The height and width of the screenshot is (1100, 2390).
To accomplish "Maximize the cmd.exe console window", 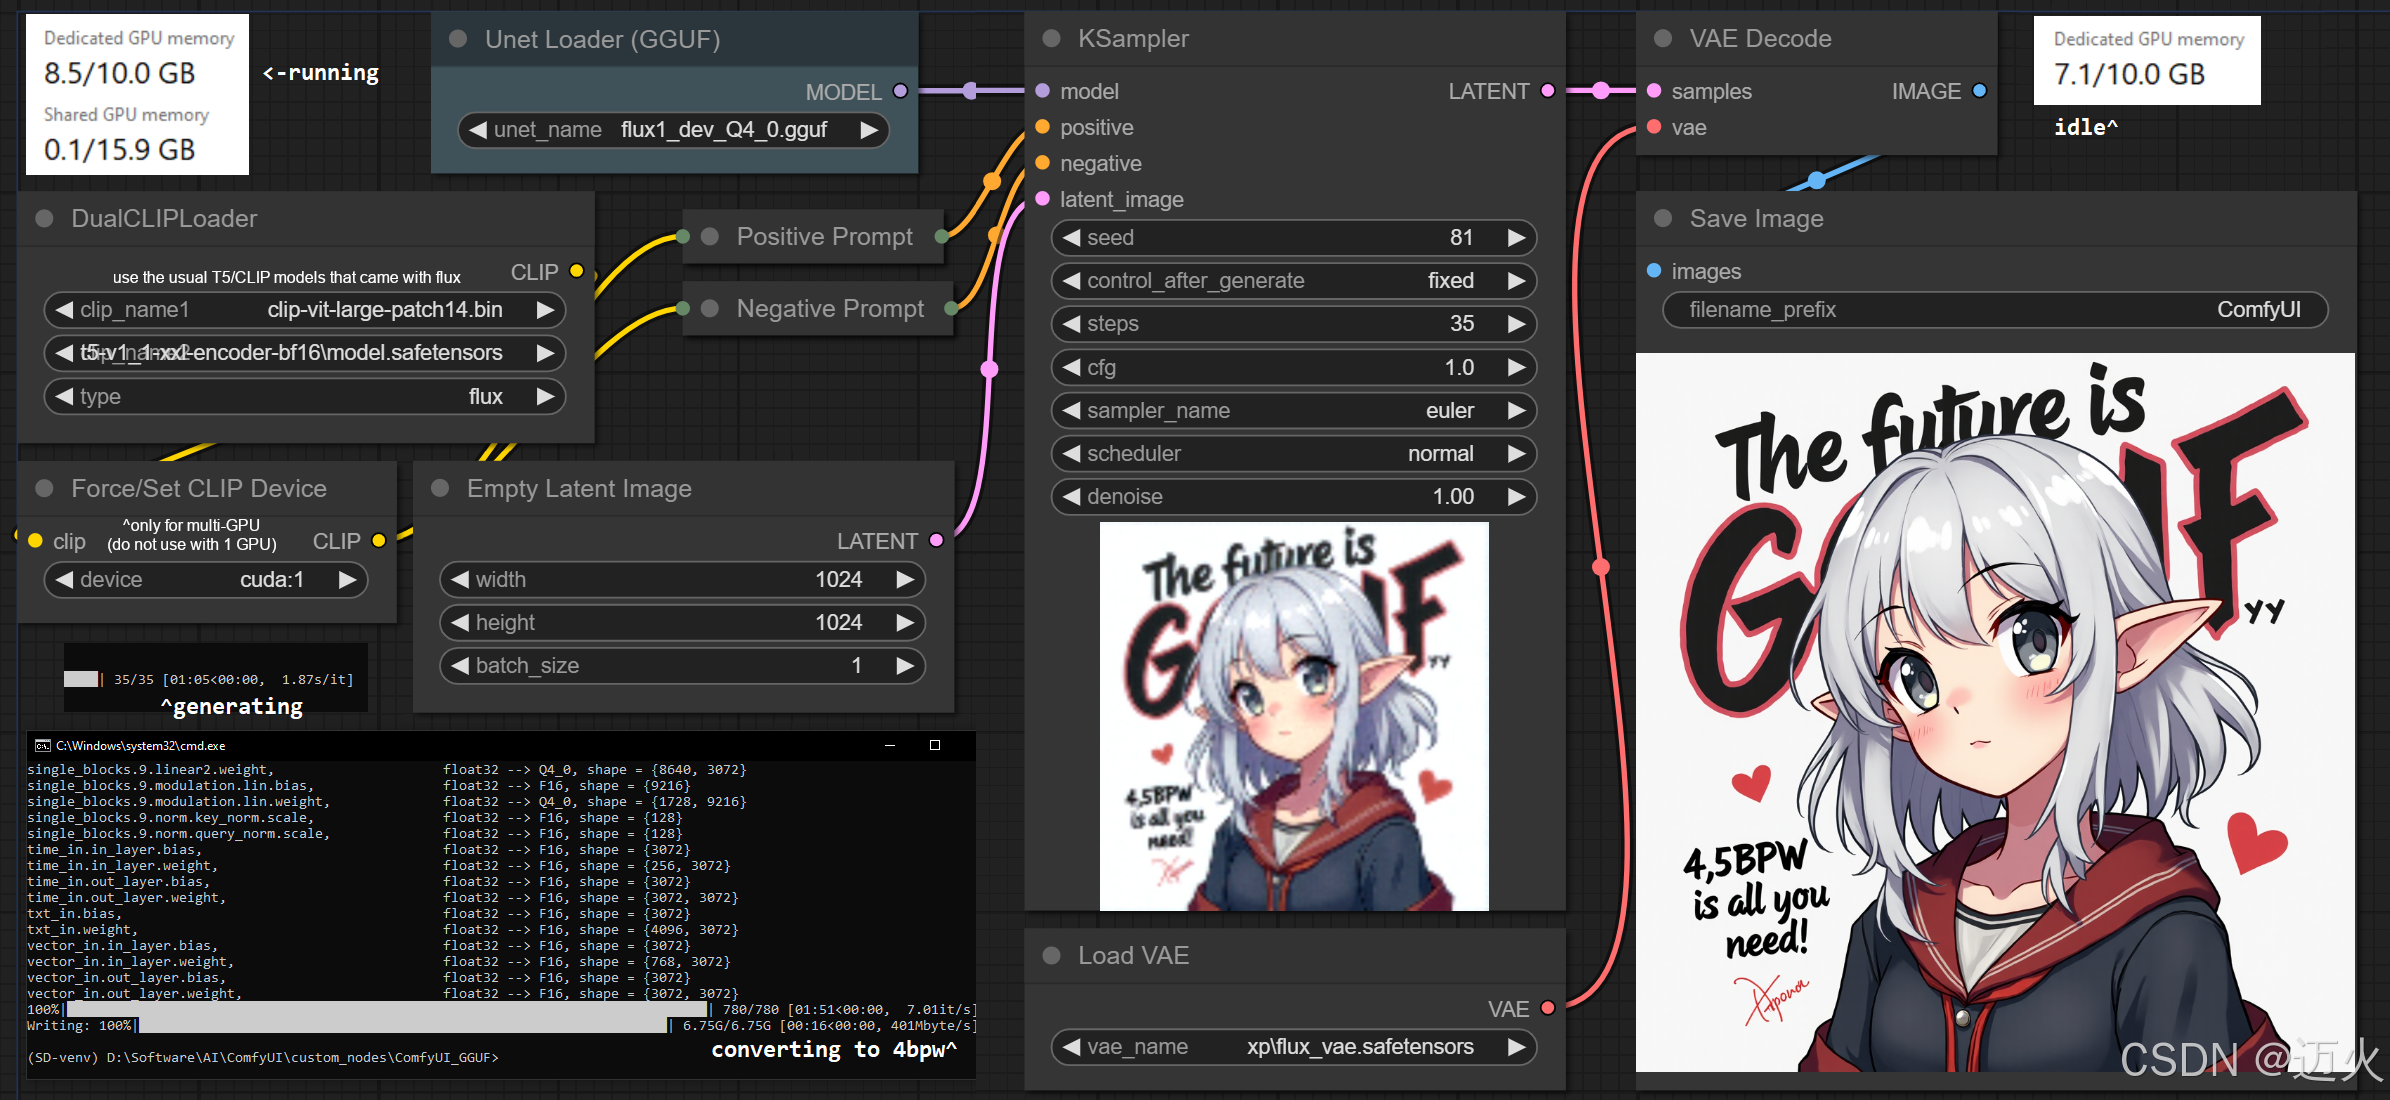I will [x=935, y=745].
